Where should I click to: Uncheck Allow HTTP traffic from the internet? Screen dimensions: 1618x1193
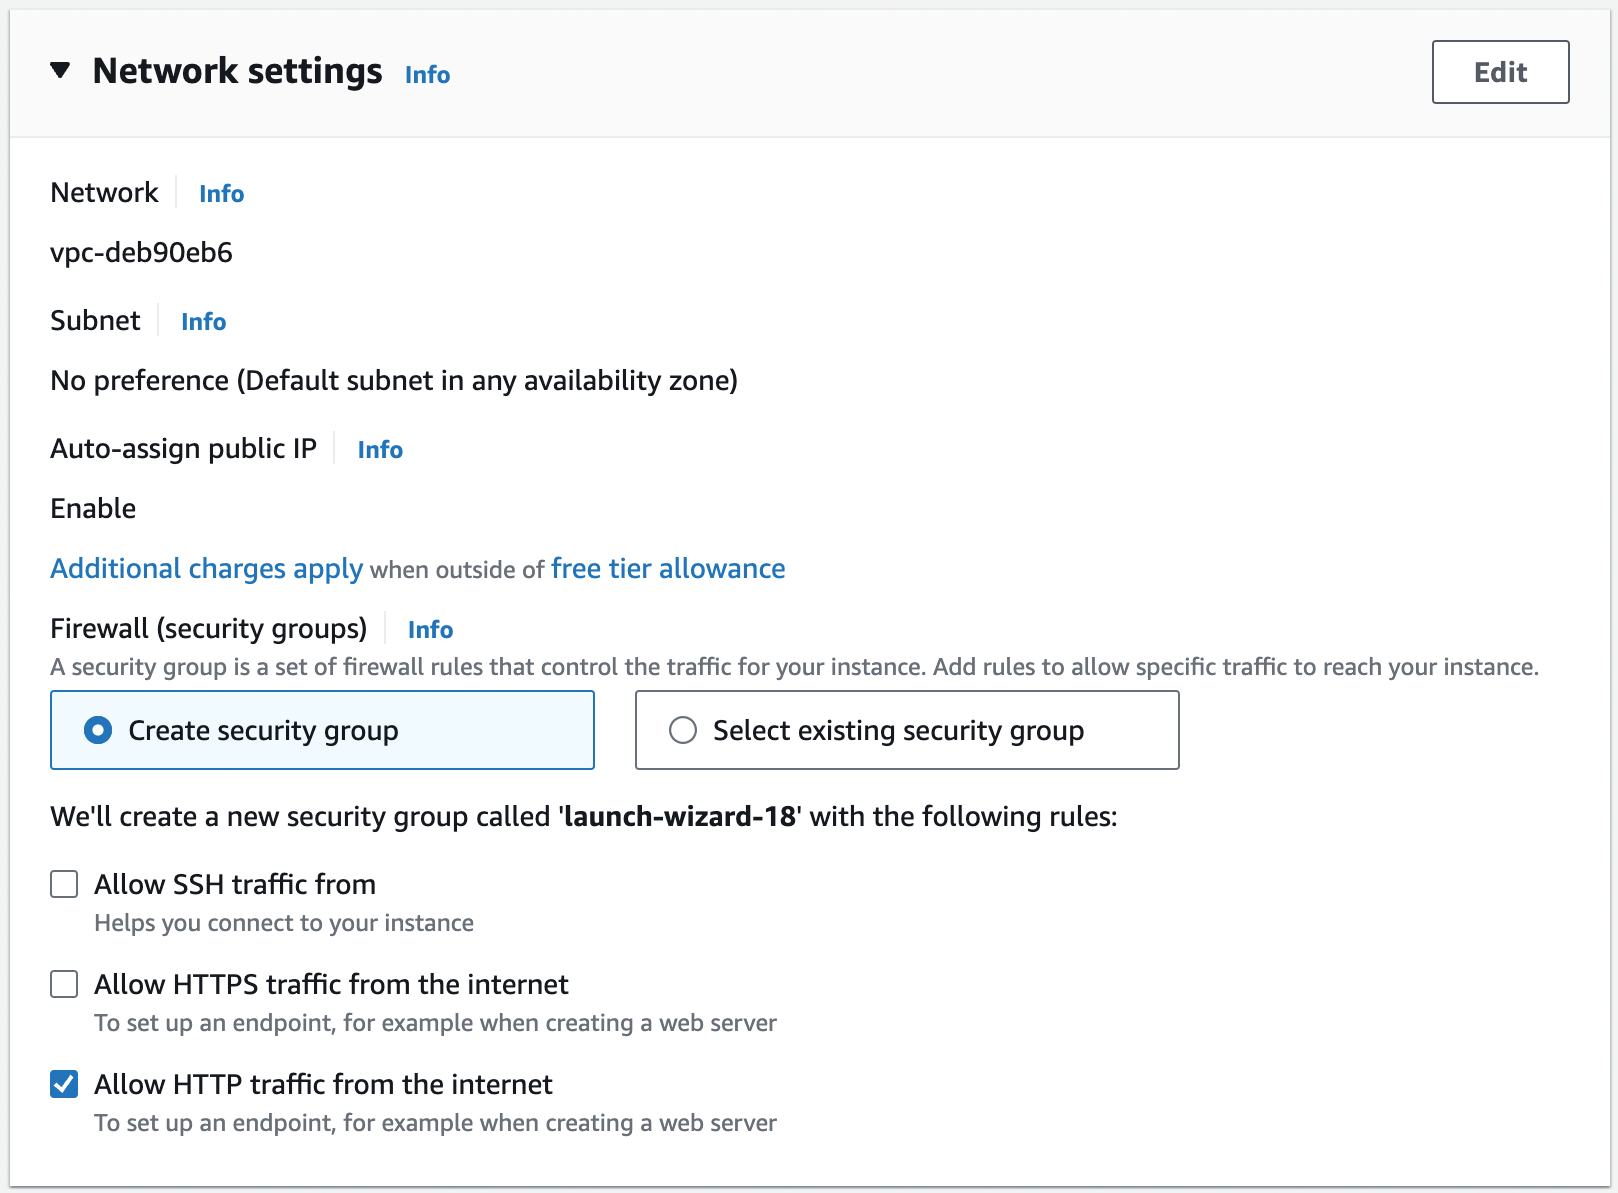tap(64, 1084)
